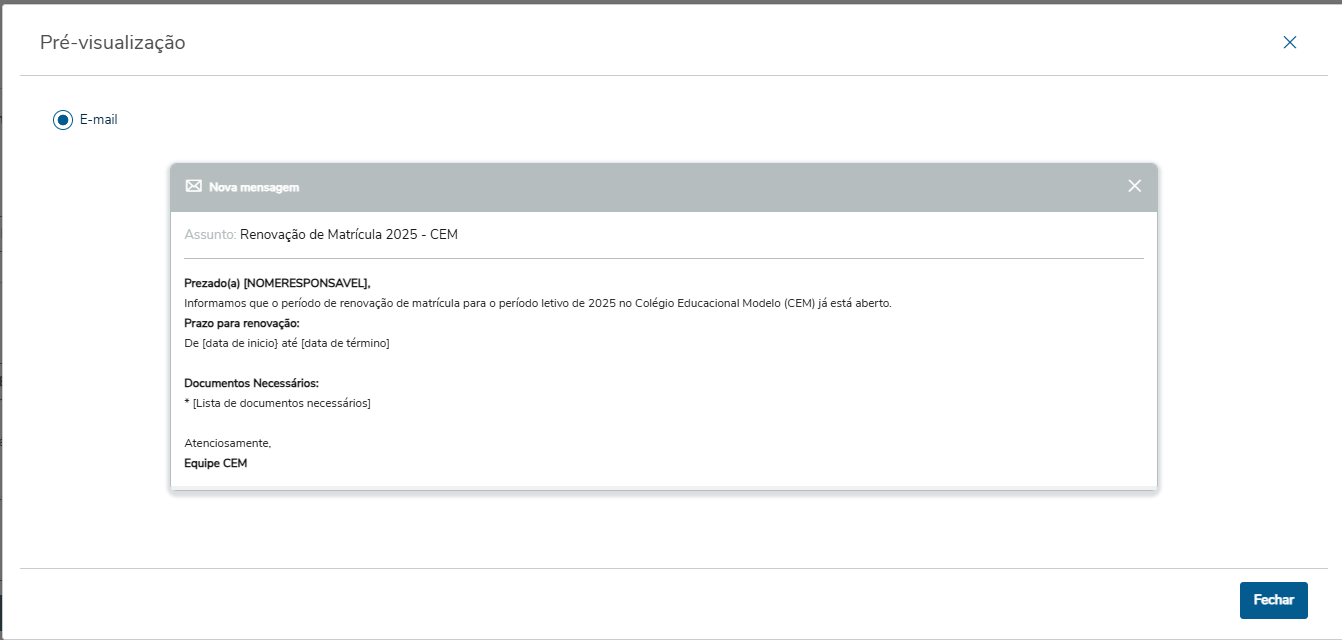Click the 'Equipe CEM' signature
This screenshot has height=640, width=1342.
[215, 463]
